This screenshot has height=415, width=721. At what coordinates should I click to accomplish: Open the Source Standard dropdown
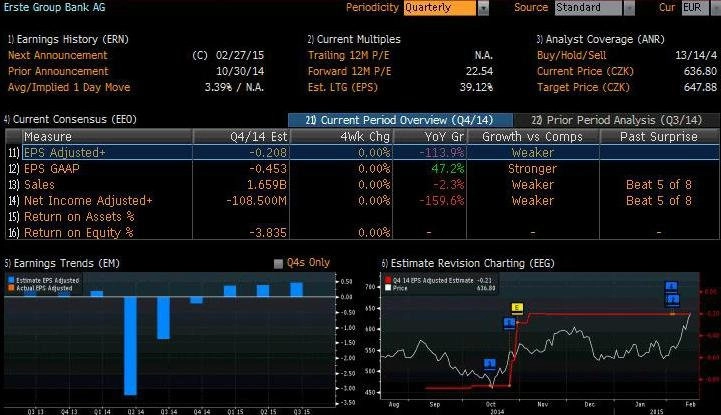[595, 8]
